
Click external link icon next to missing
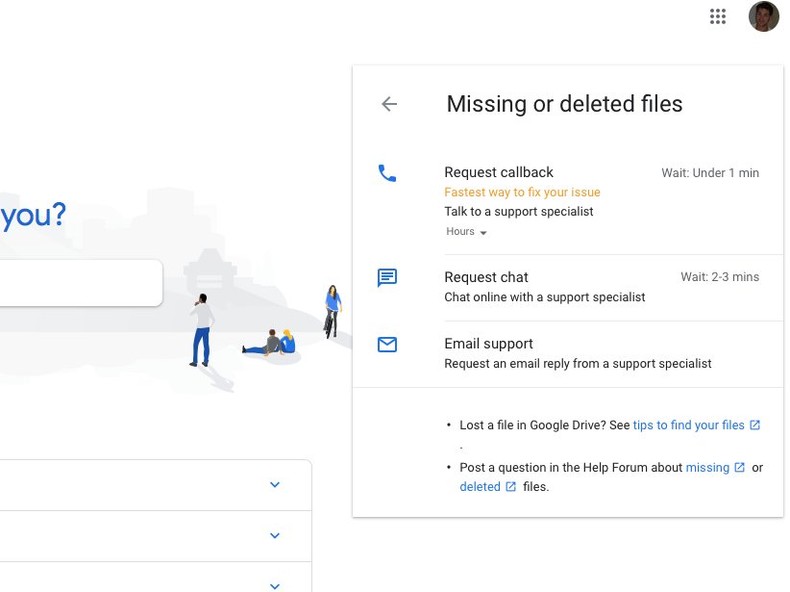(x=740, y=467)
